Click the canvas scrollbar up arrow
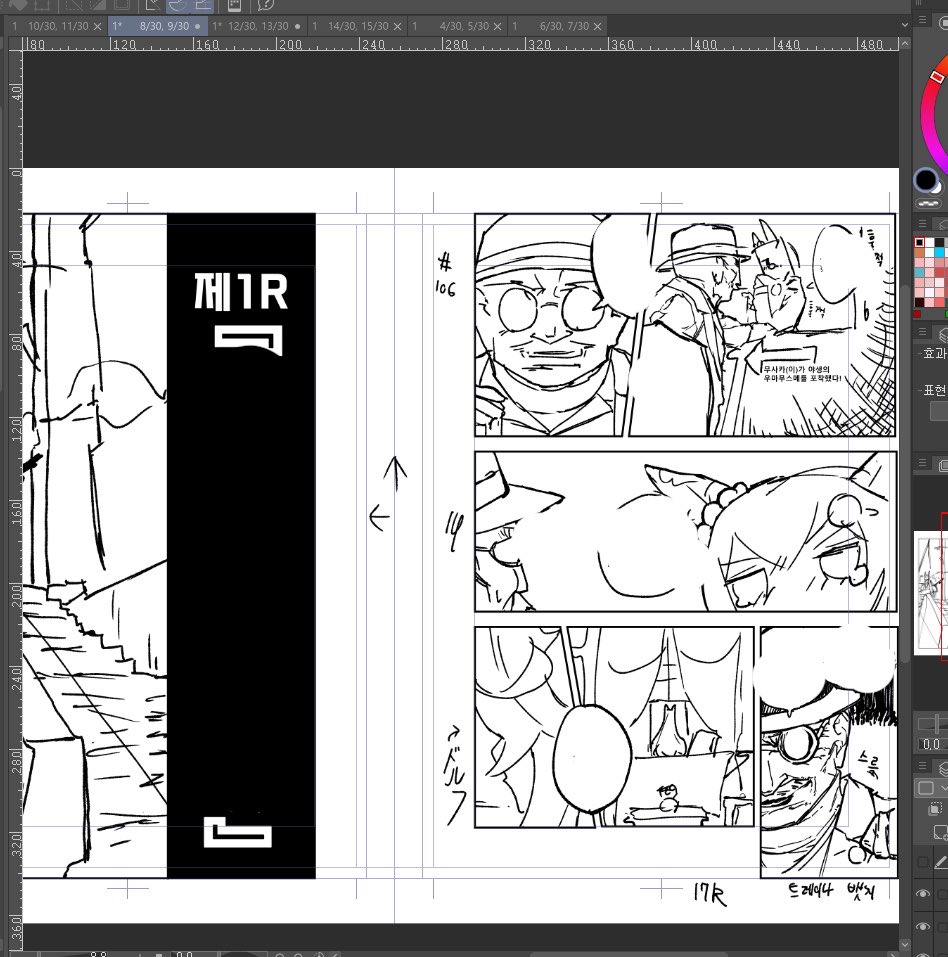Viewport: 948px width, 957px height. (x=905, y=44)
